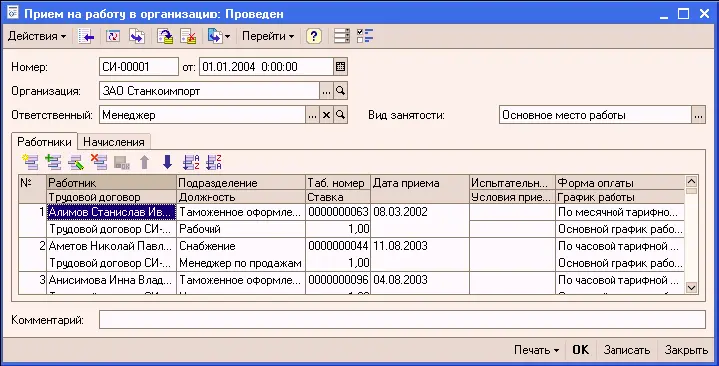The height and width of the screenshot is (366, 719).
Task: Click the Закрыть button
Action: (x=686, y=350)
